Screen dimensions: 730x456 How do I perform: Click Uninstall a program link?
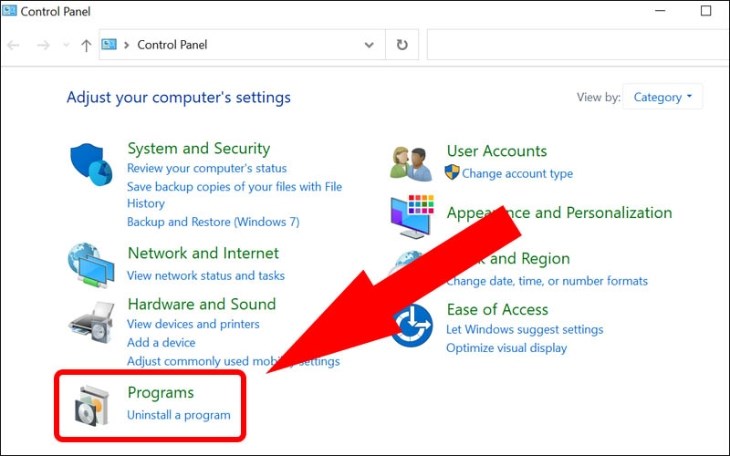(x=179, y=415)
